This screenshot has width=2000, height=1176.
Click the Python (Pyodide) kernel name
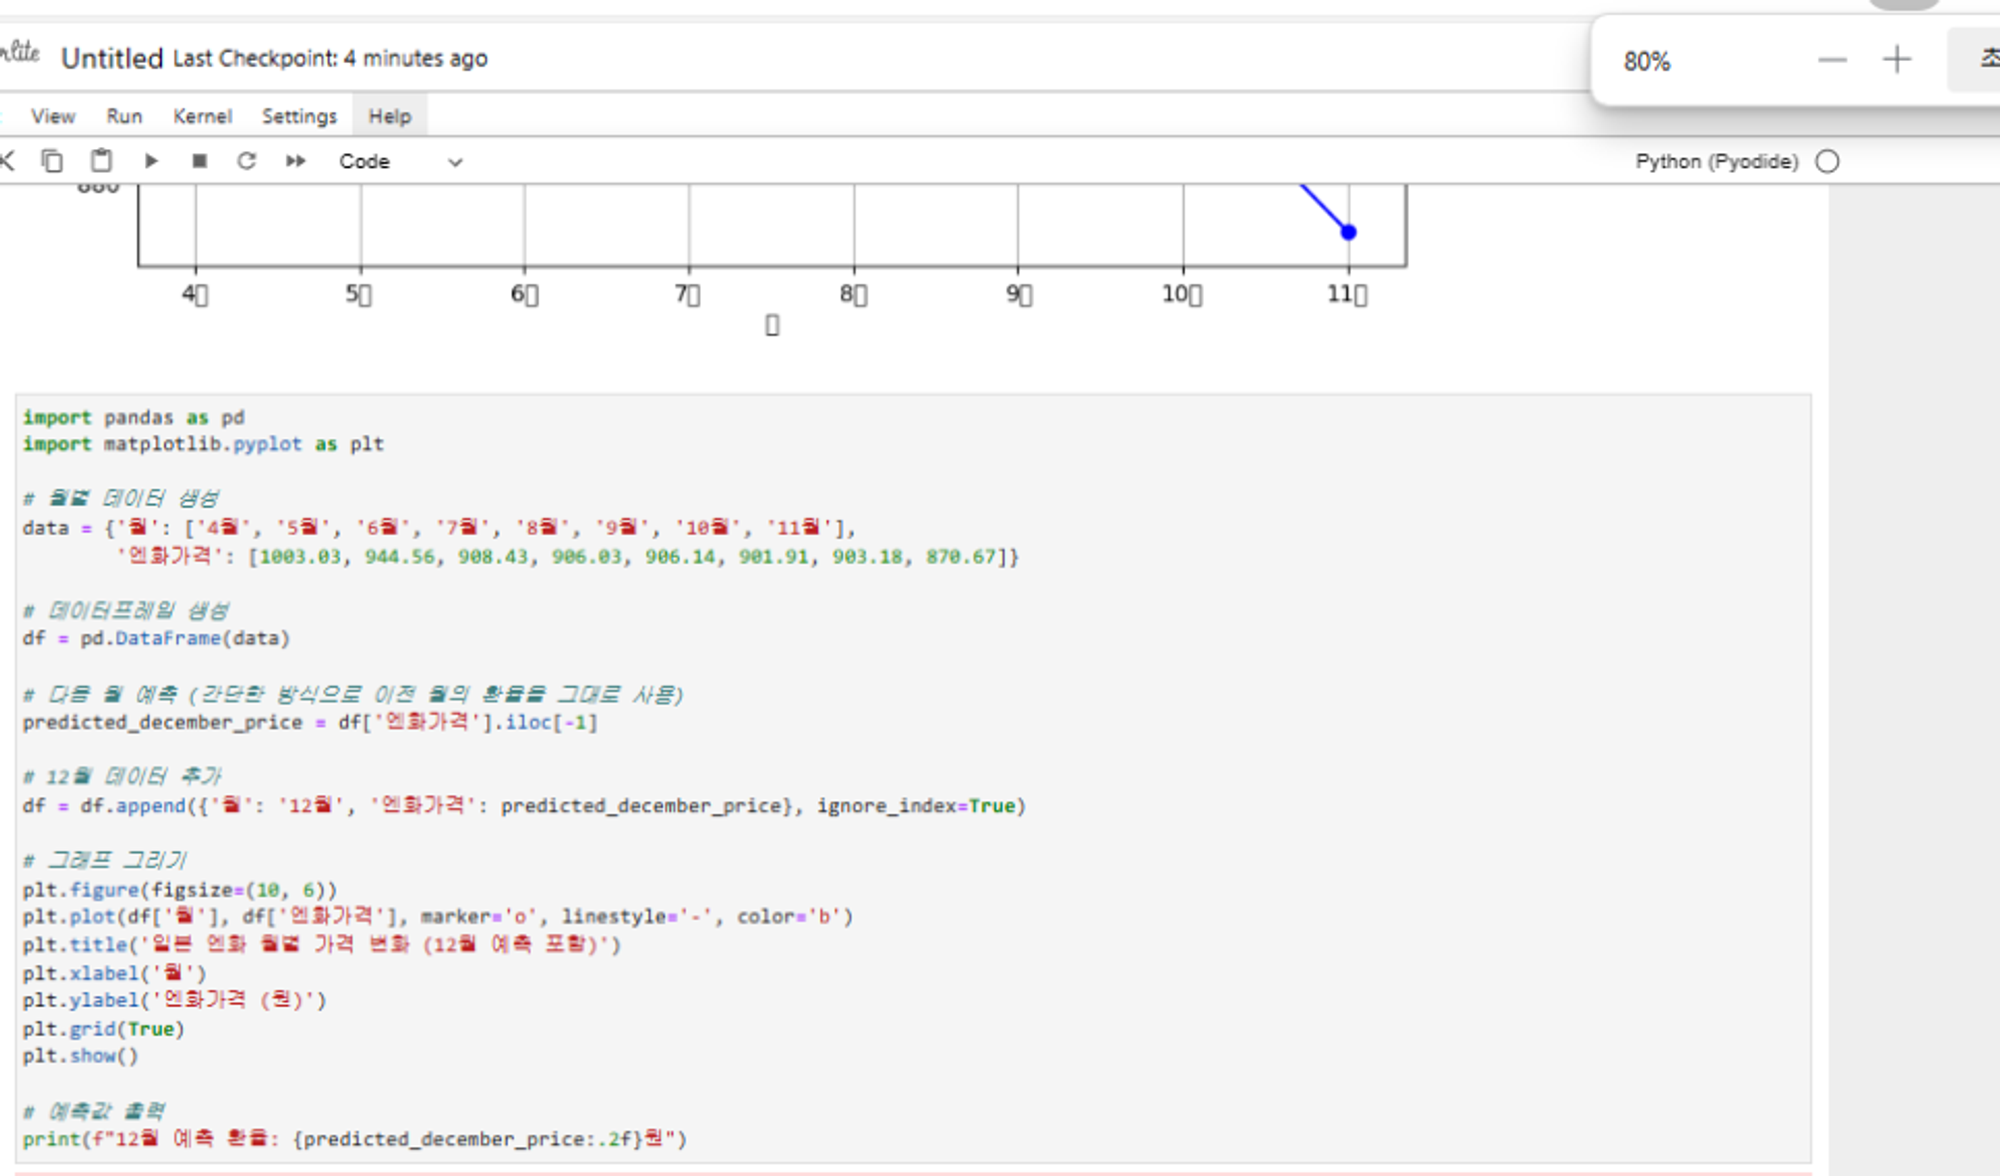coord(1716,161)
